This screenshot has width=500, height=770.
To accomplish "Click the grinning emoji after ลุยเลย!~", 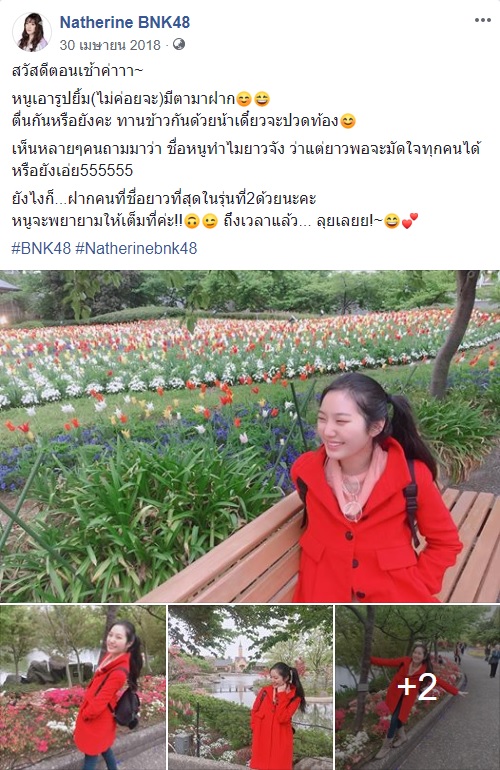I will pyautogui.click(x=391, y=222).
